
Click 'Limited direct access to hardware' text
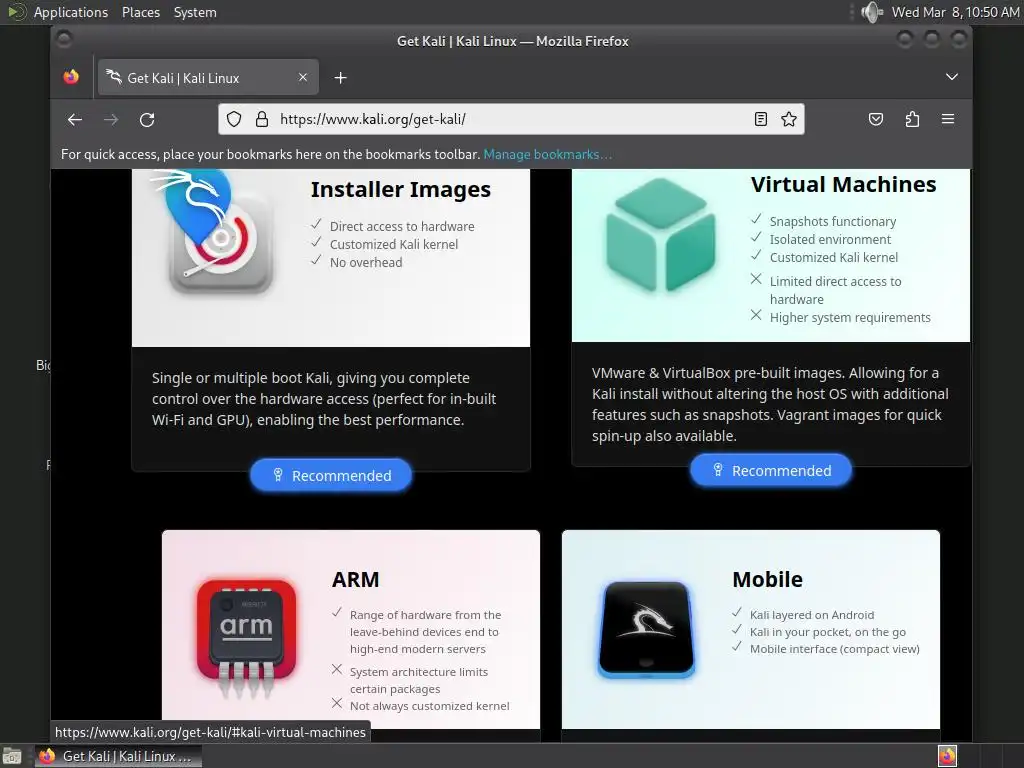(x=835, y=290)
